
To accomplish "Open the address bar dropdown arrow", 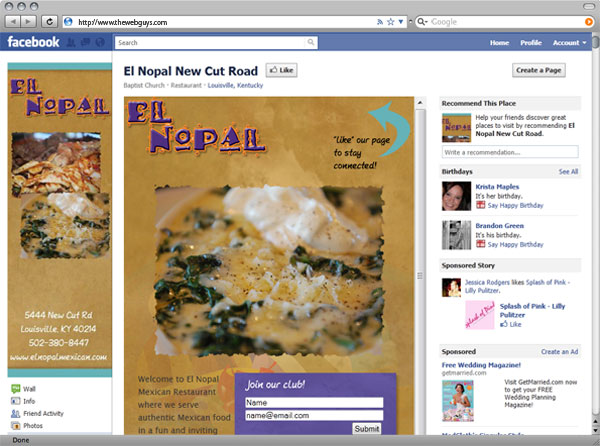I will (x=401, y=22).
